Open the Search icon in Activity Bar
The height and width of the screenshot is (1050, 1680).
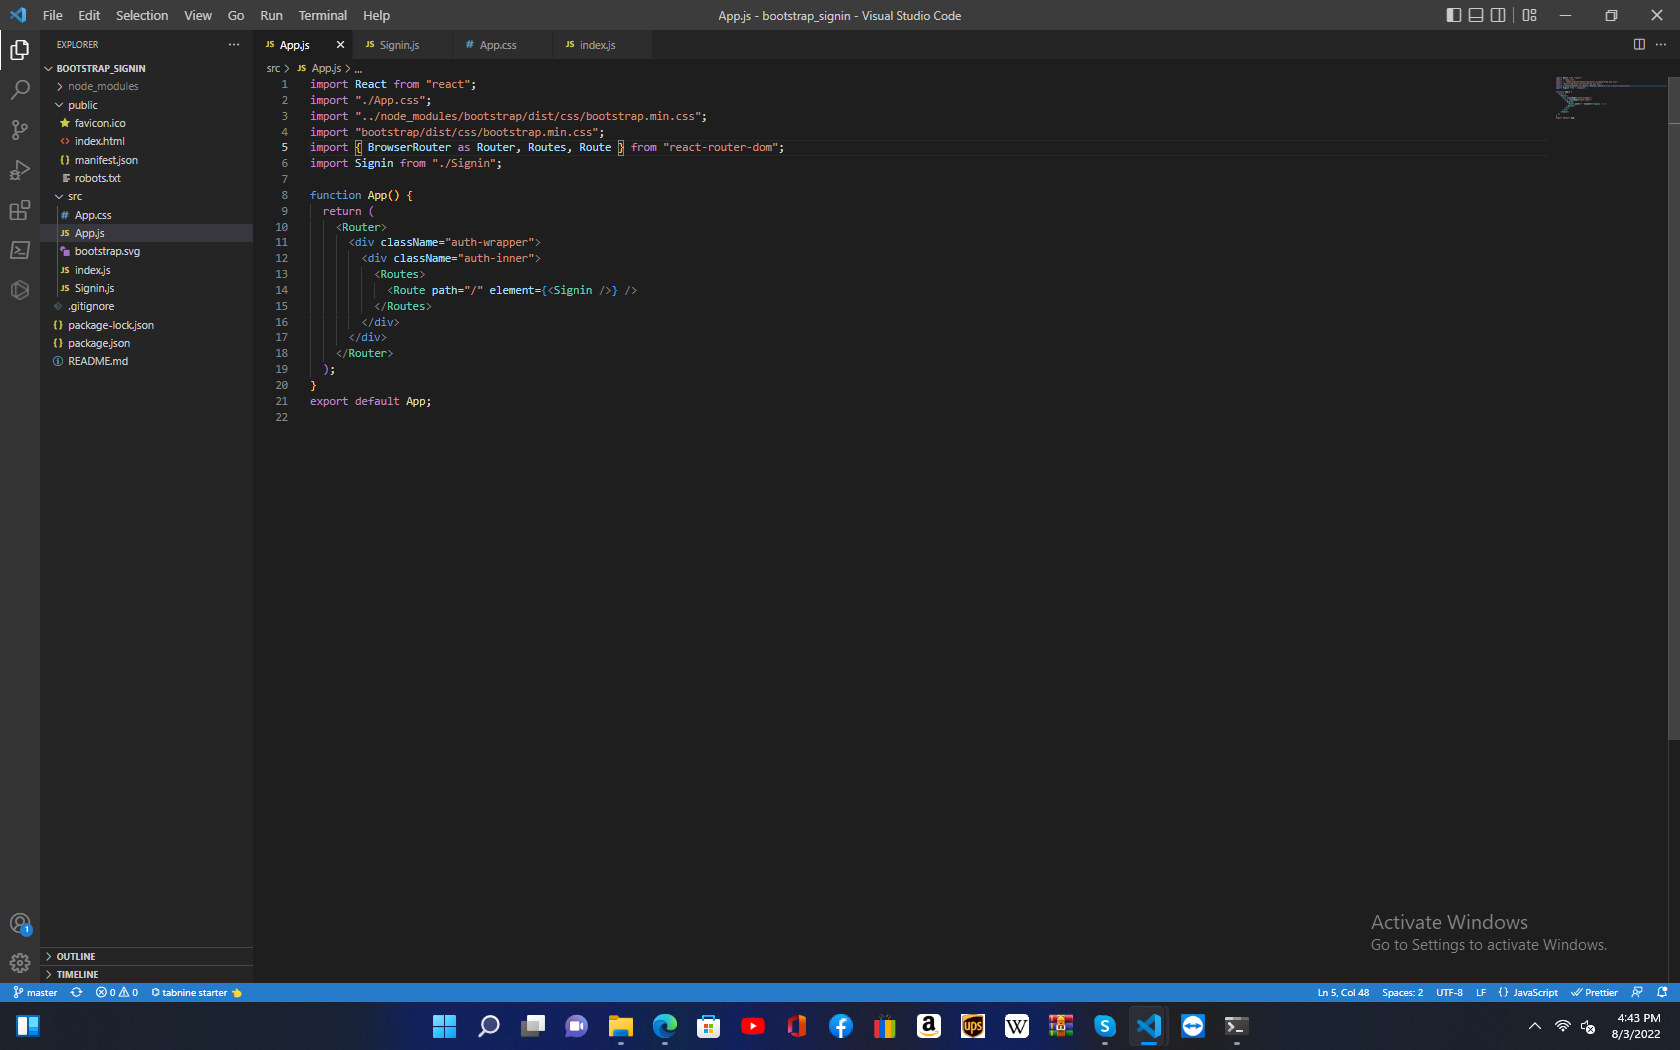tap(19, 89)
